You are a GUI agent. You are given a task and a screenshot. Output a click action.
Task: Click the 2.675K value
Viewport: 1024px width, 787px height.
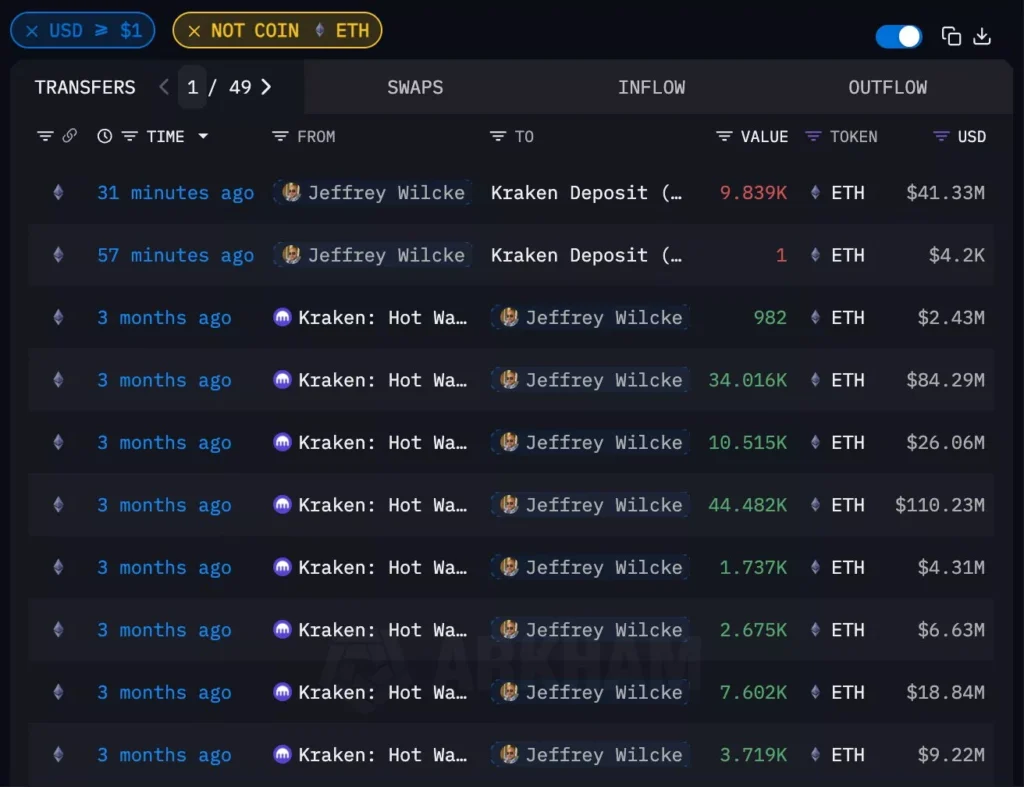click(x=753, y=630)
